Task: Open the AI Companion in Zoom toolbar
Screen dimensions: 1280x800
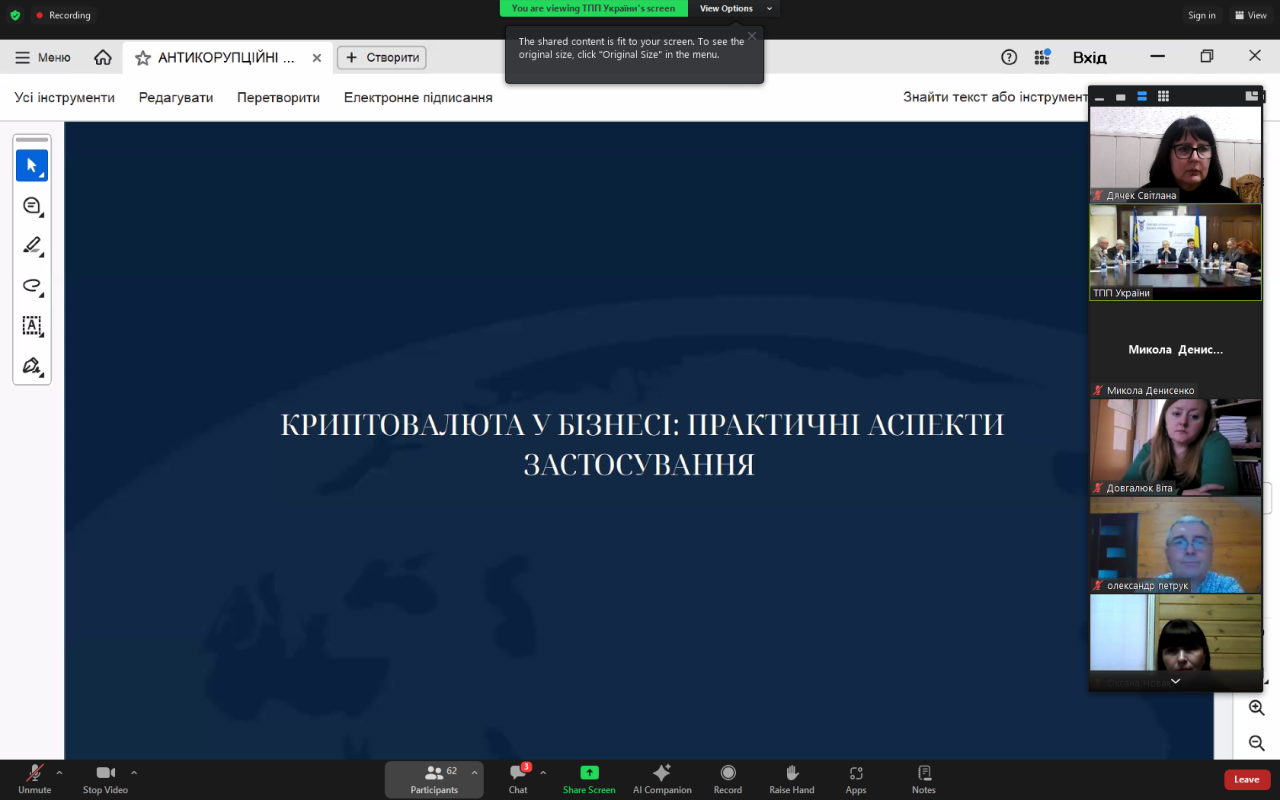Action: [661, 778]
